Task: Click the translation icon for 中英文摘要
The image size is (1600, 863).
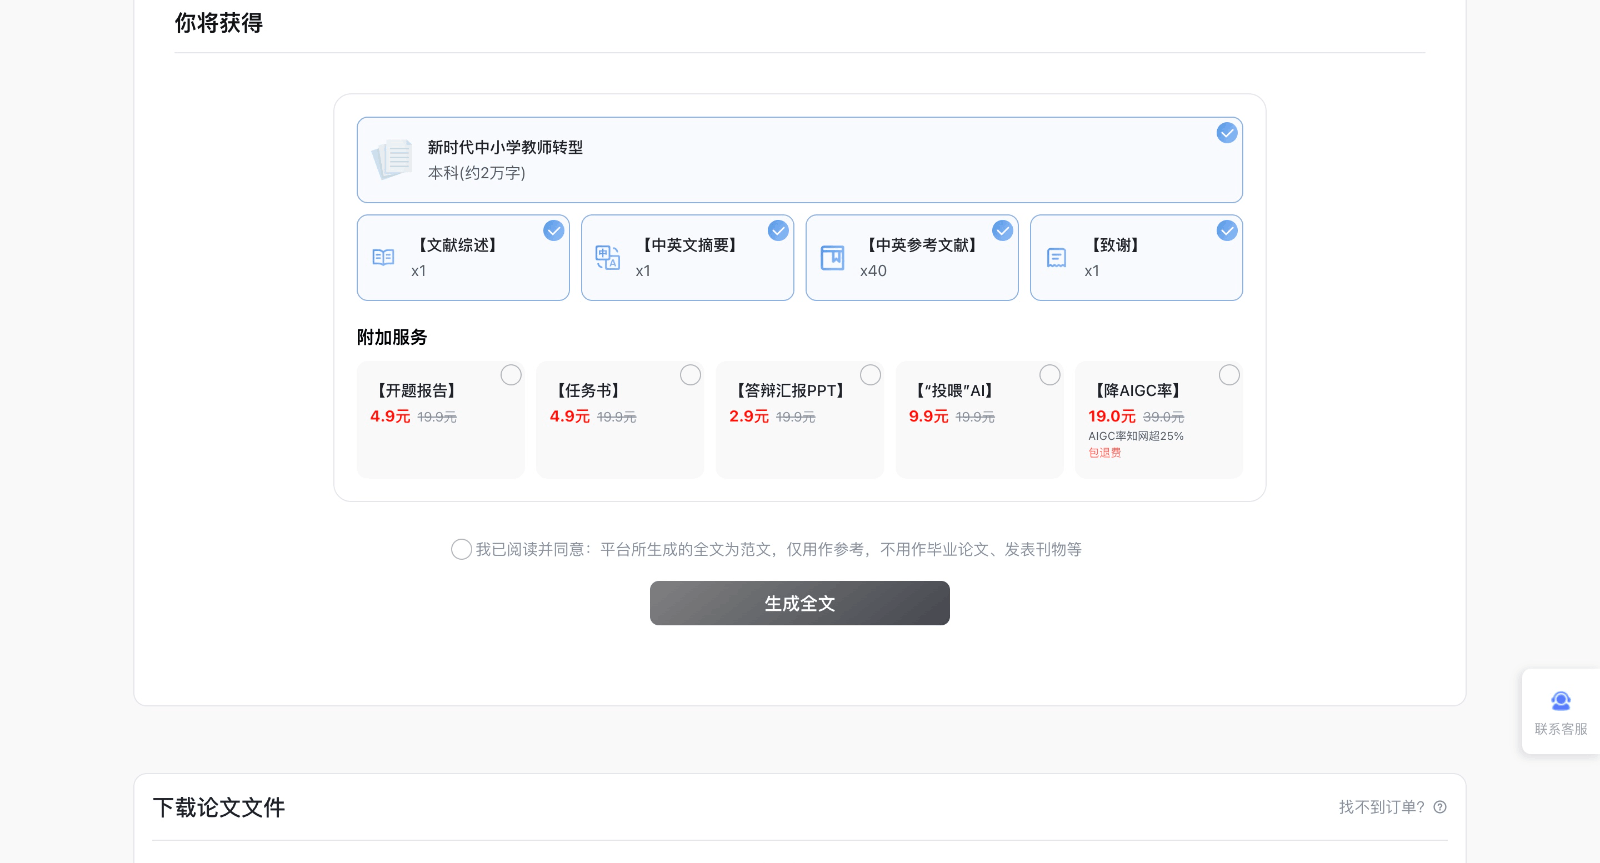Action: (x=607, y=258)
